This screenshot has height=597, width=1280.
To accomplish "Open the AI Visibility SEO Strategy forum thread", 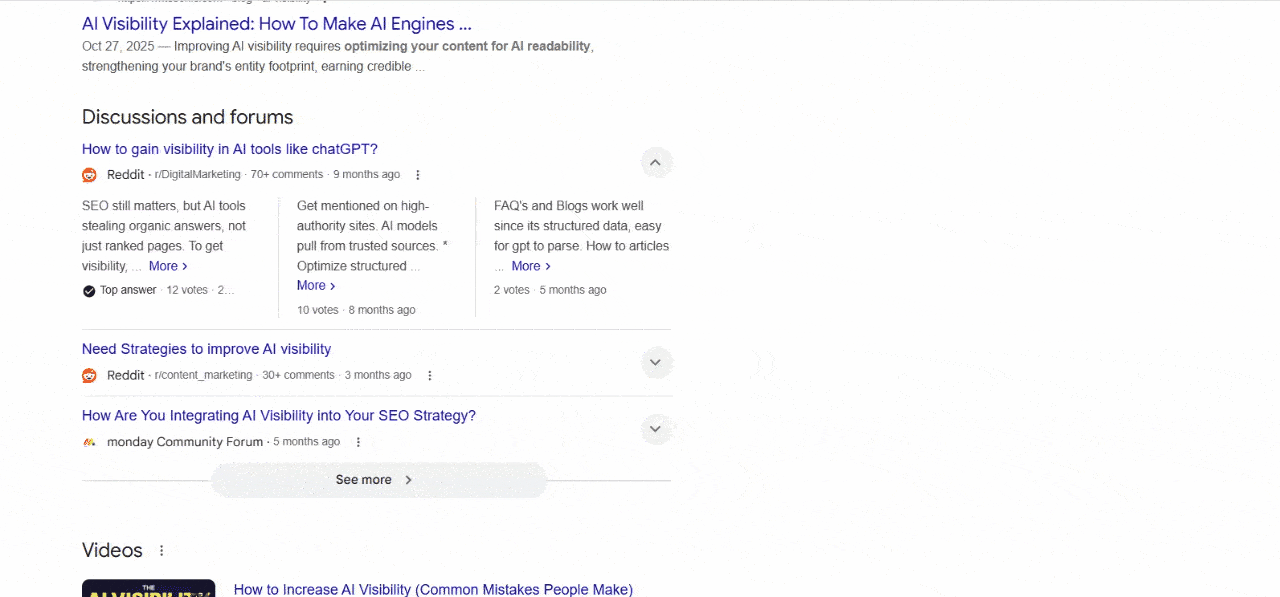I will (x=278, y=415).
